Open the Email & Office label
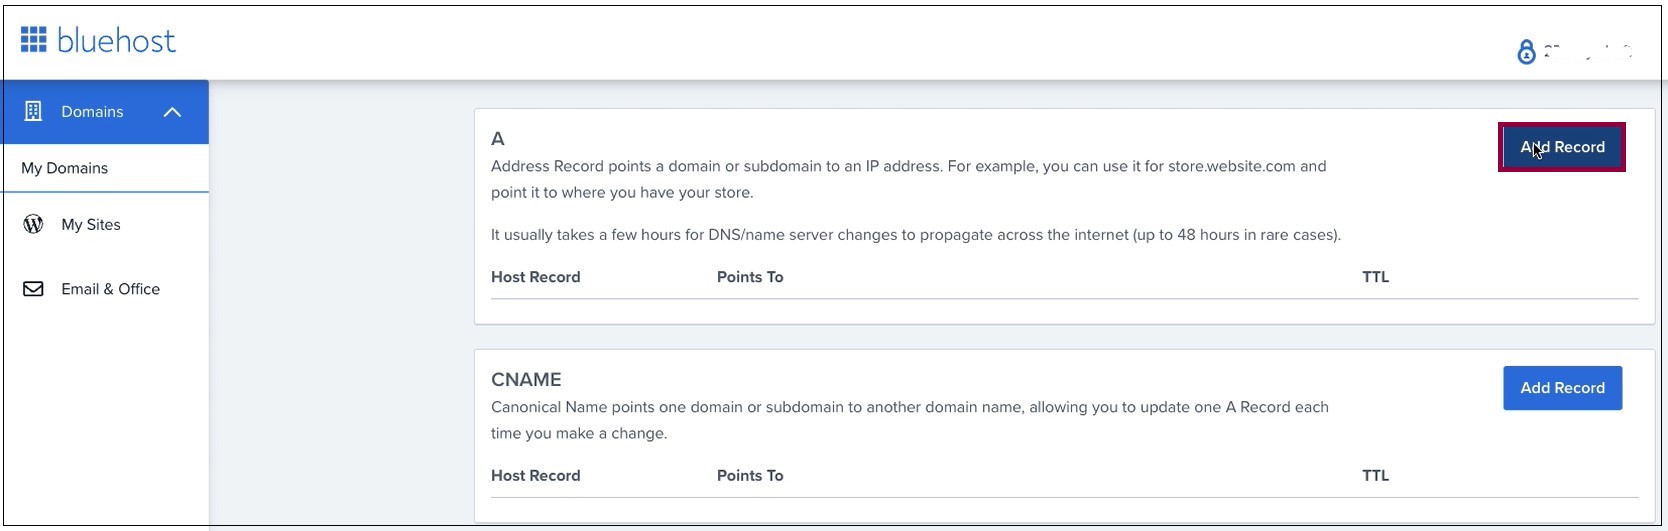 tap(111, 289)
